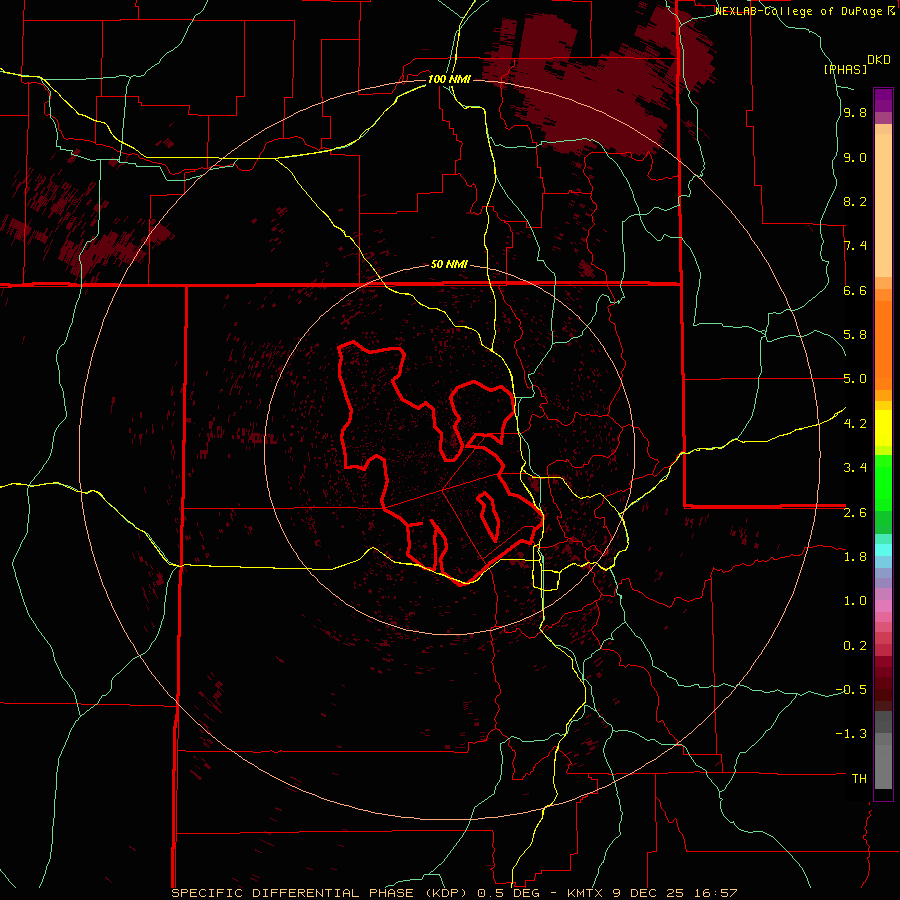Click the 8.2 legend value
The height and width of the screenshot is (900, 900).
tap(855, 201)
